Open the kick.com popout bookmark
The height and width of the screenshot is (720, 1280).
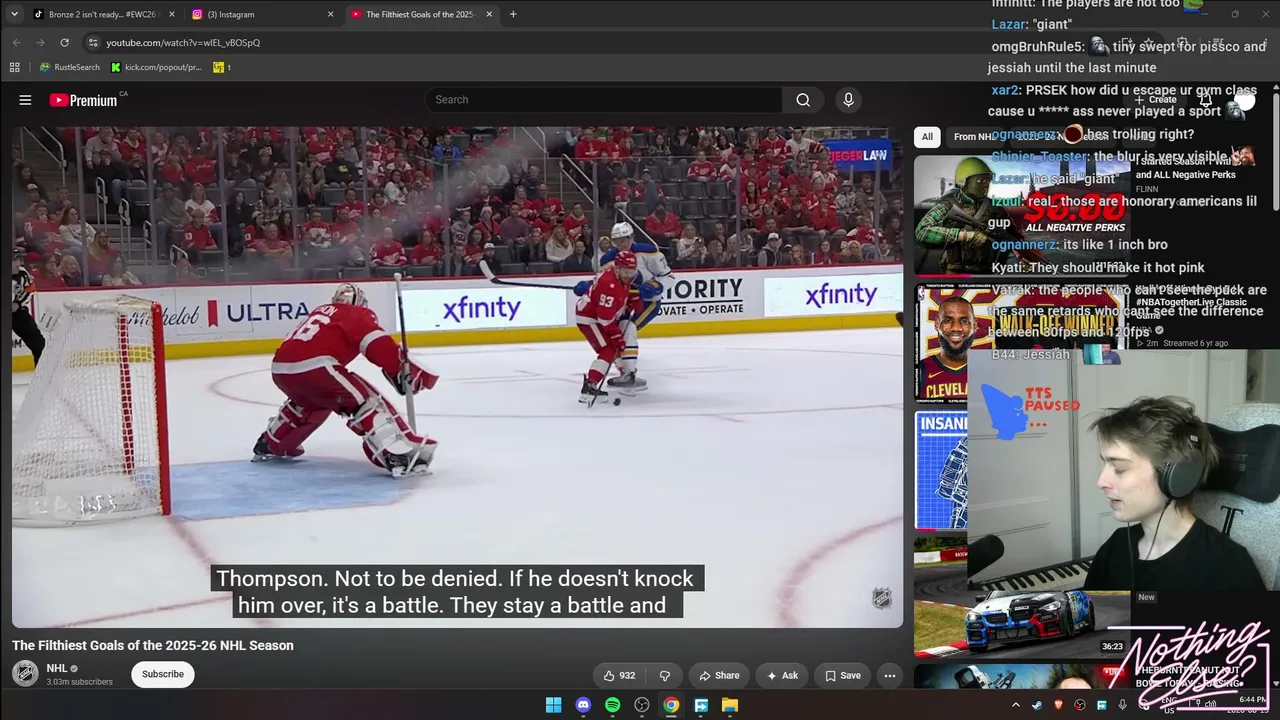coord(156,67)
